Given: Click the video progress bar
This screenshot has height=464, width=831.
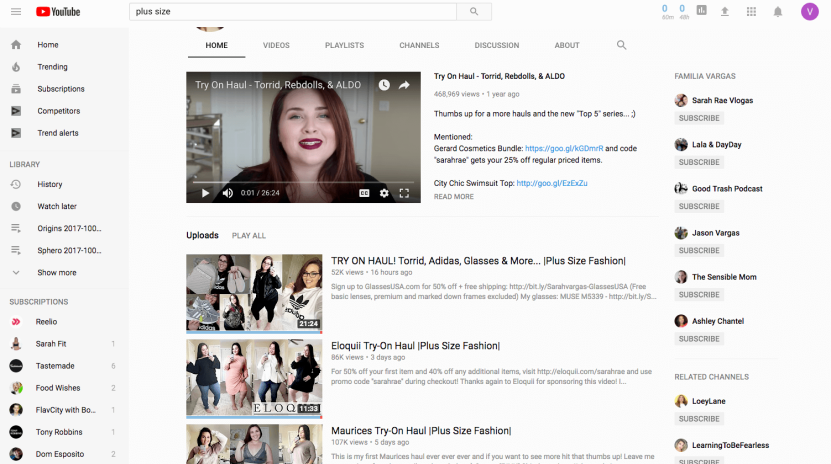Looking at the screenshot, I should point(303,182).
